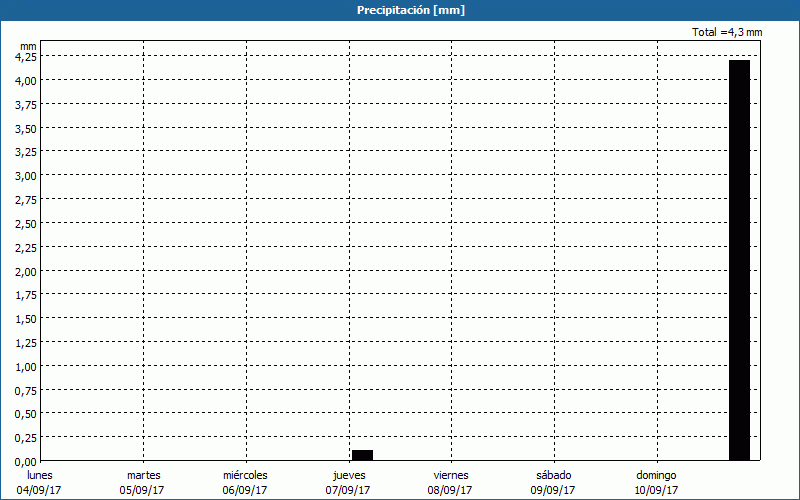Click the 09/09/17 date label
This screenshot has width=800, height=500.
[x=553, y=490]
